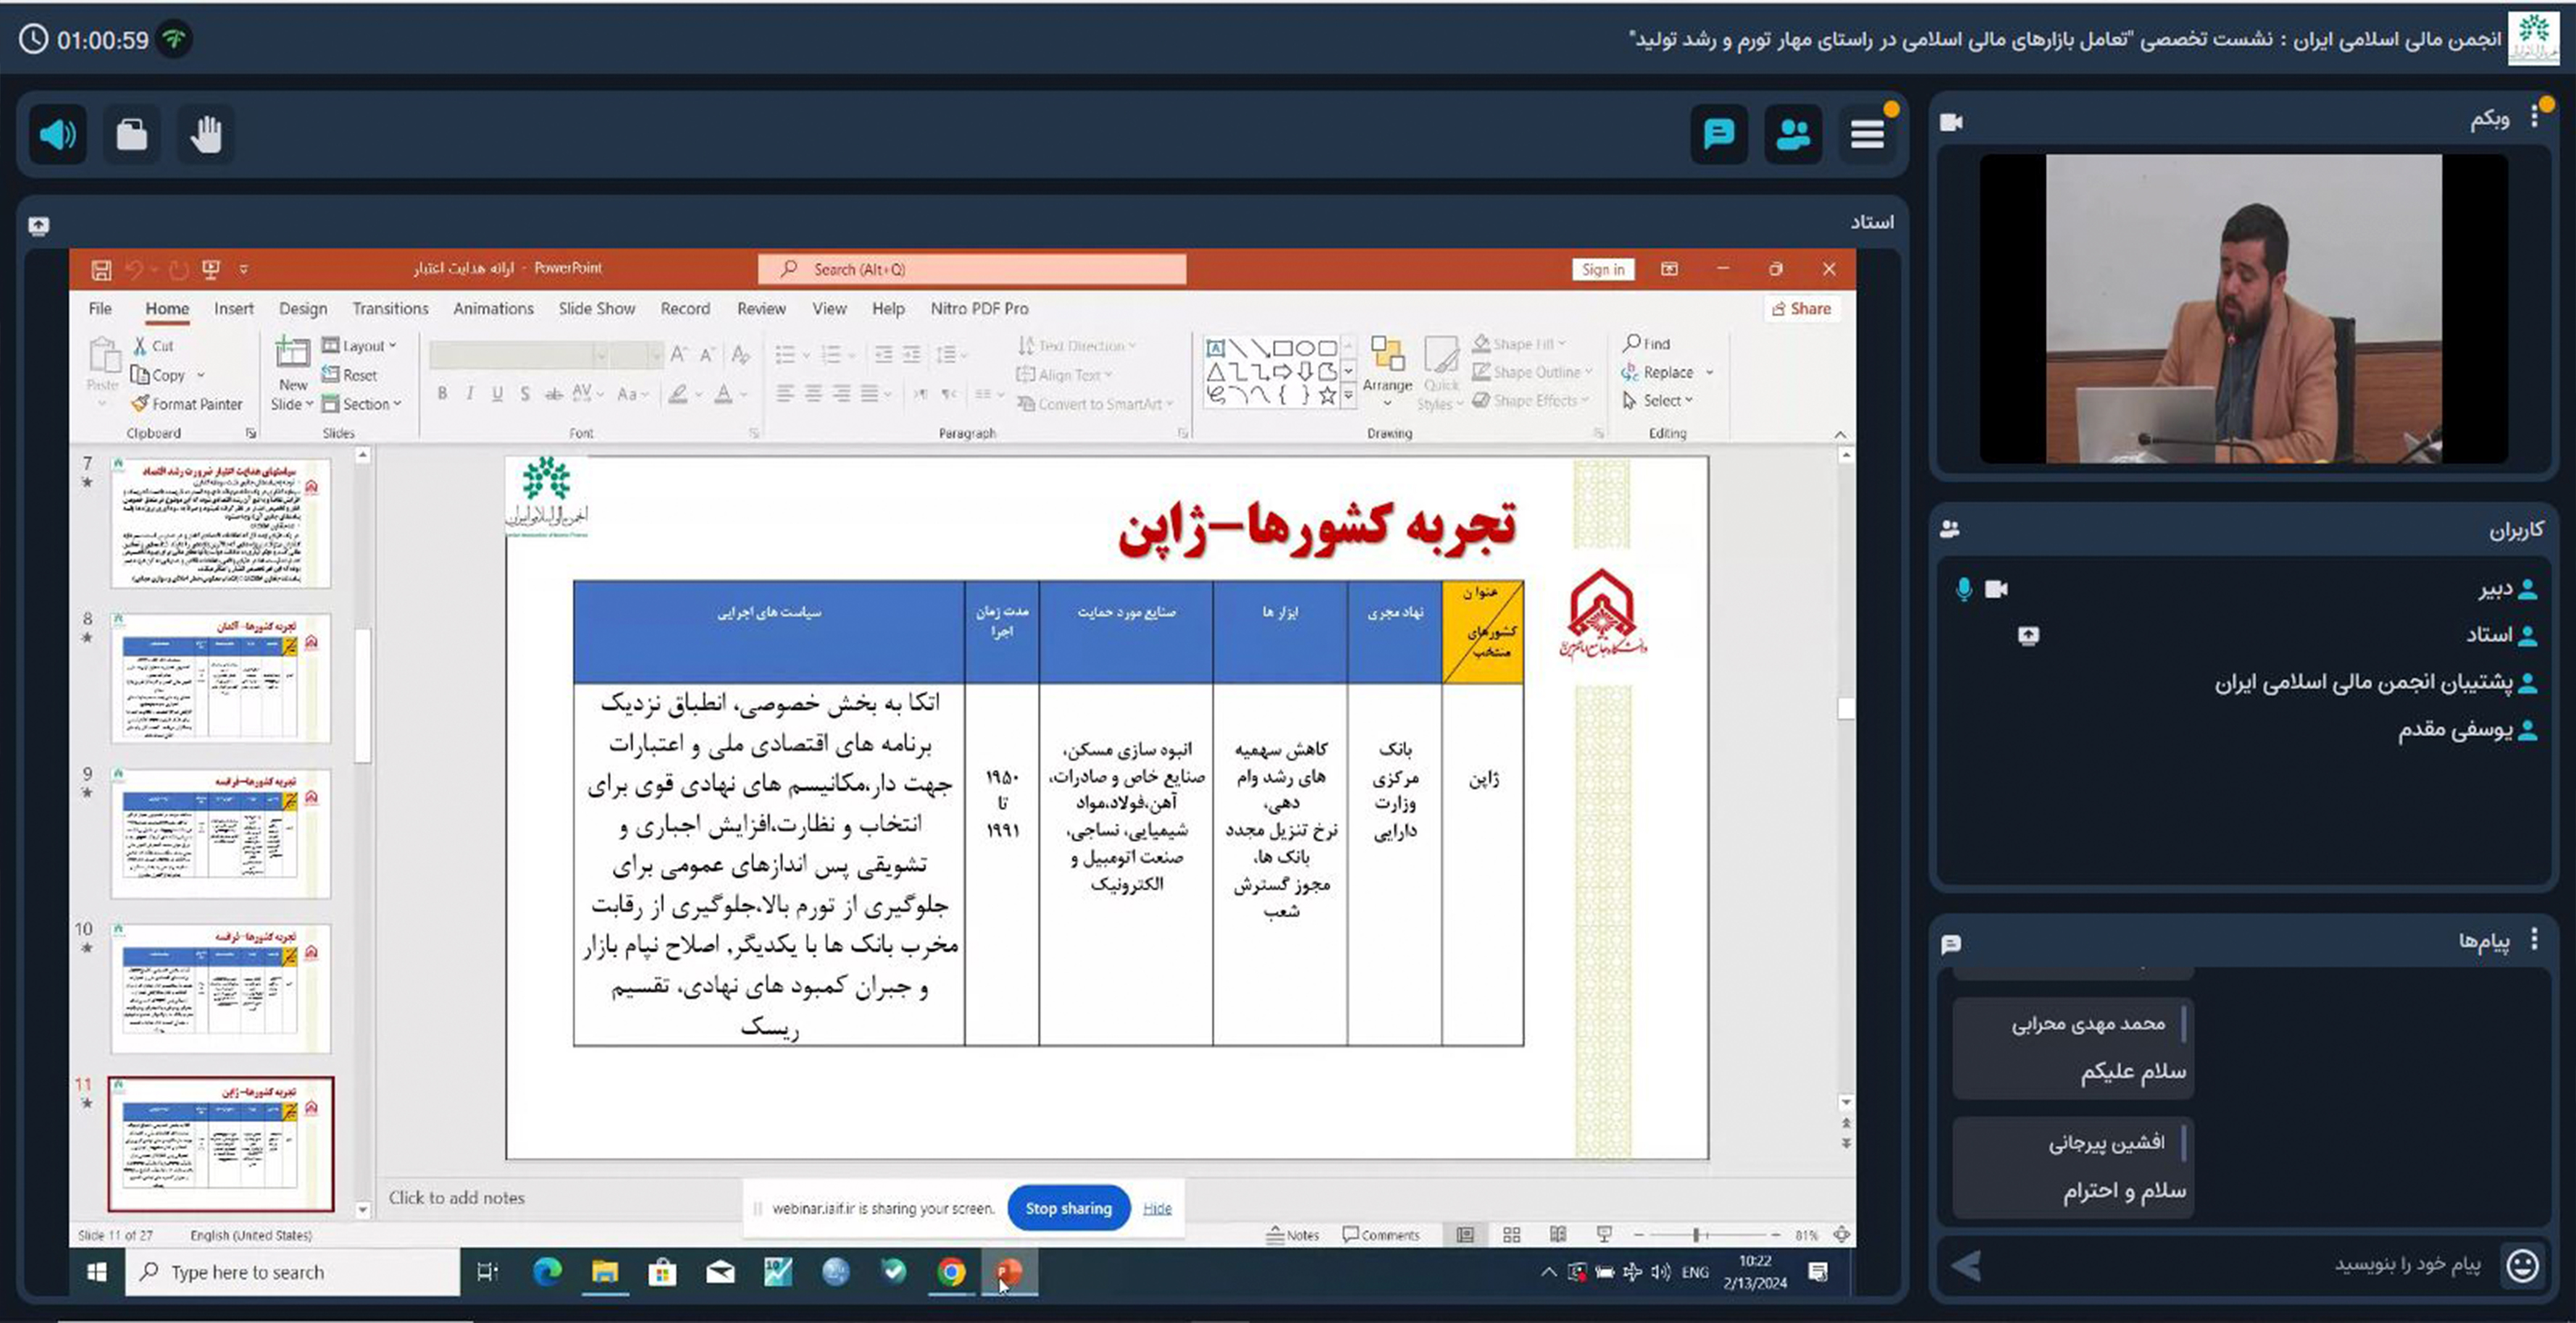Switch to the Transitions ribbon tab

pyautogui.click(x=390, y=309)
